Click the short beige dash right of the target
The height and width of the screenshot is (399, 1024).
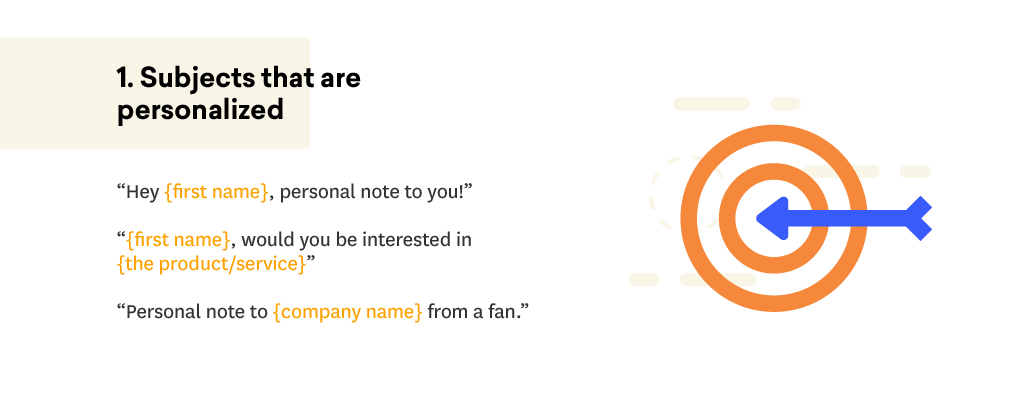(x=915, y=172)
